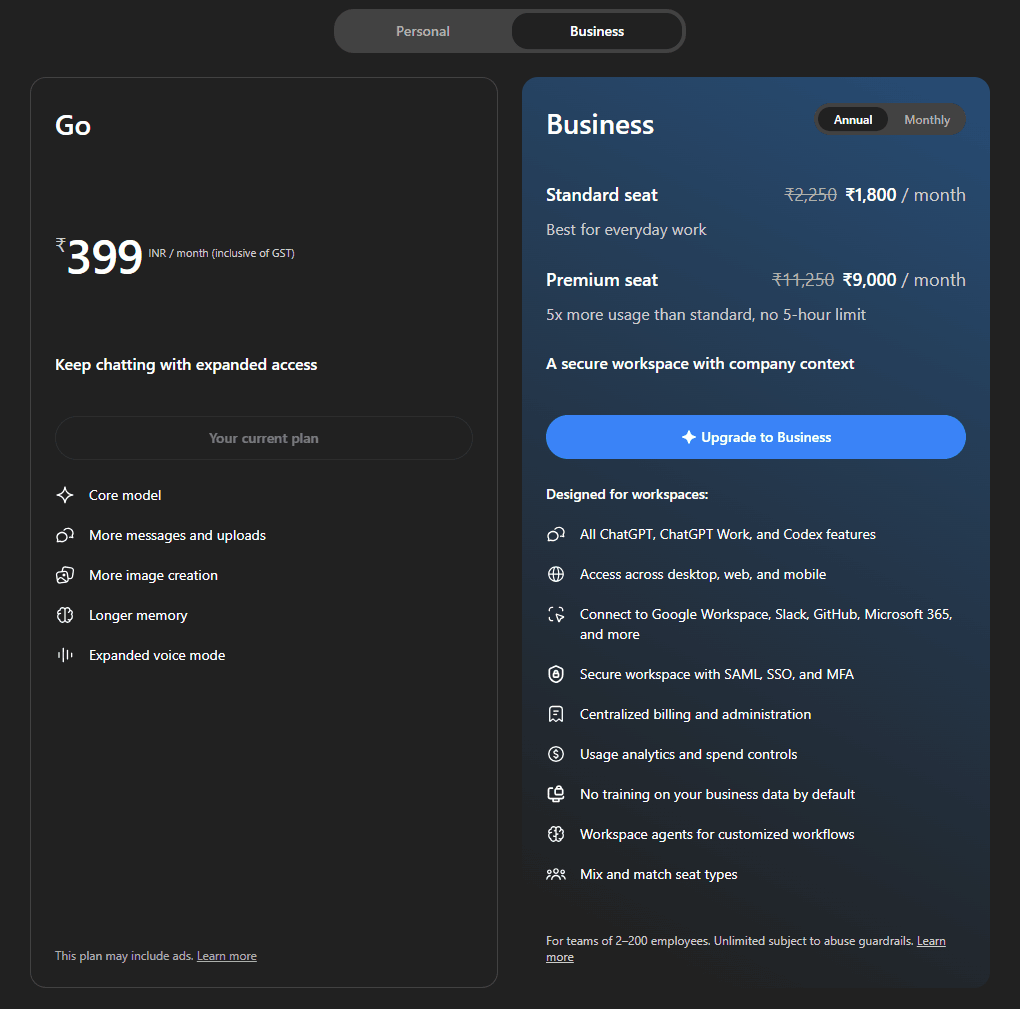Click the sparkle icon beside Core model
1020x1009 pixels.
(x=65, y=495)
